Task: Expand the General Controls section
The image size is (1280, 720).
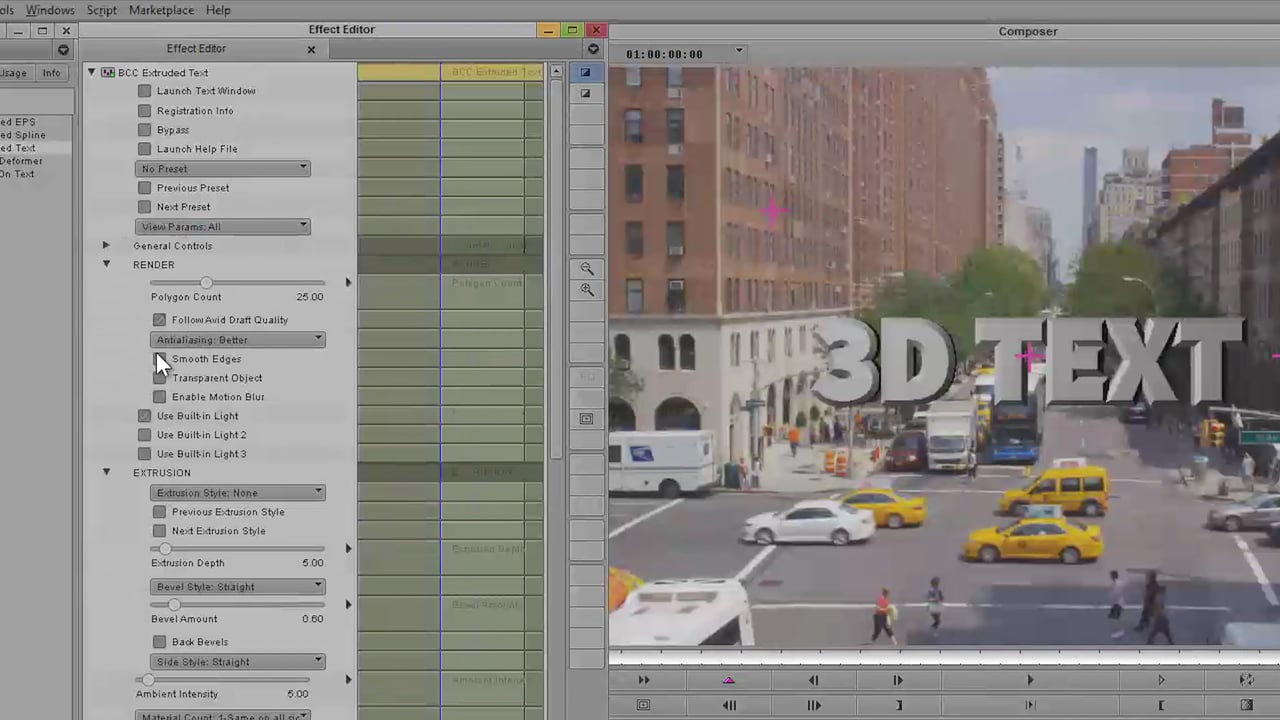Action: [x=106, y=246]
